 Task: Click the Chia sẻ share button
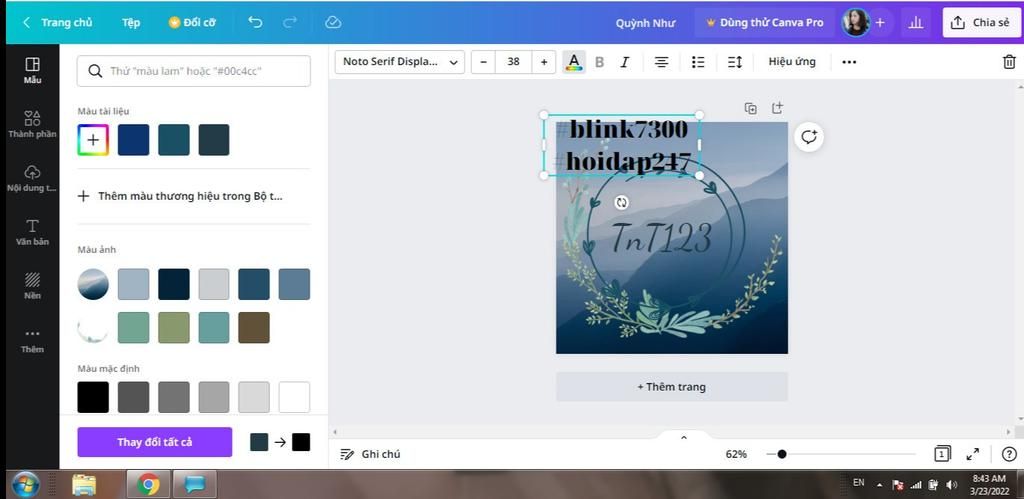click(x=981, y=22)
